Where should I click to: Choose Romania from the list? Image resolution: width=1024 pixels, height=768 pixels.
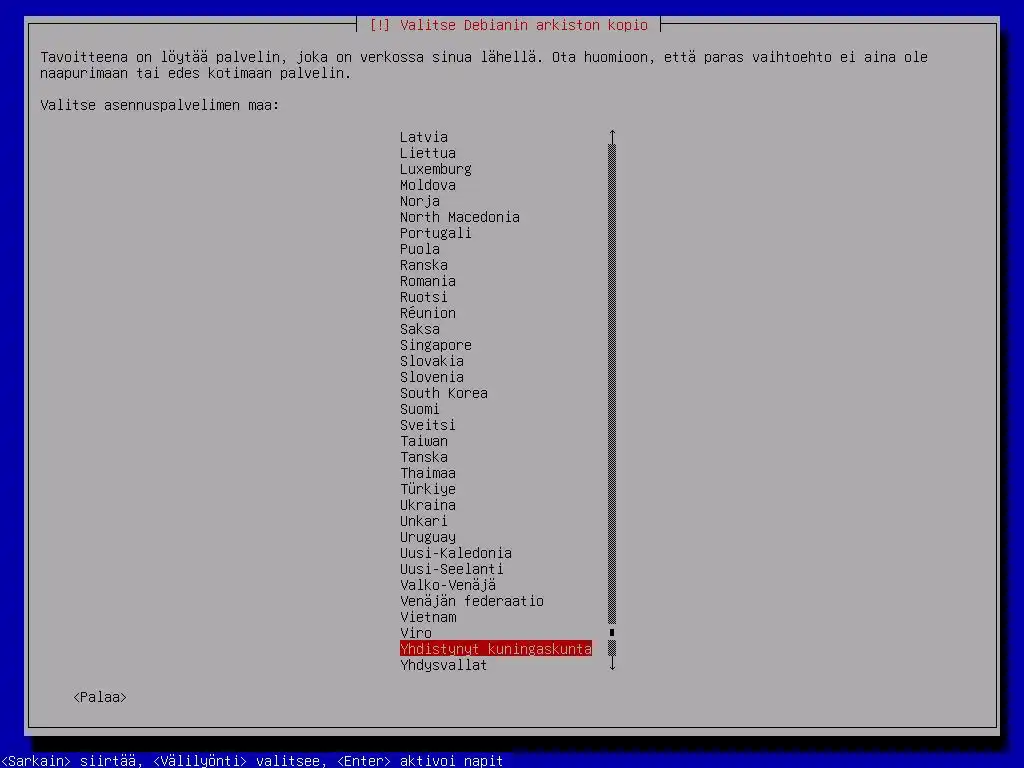[x=428, y=281]
